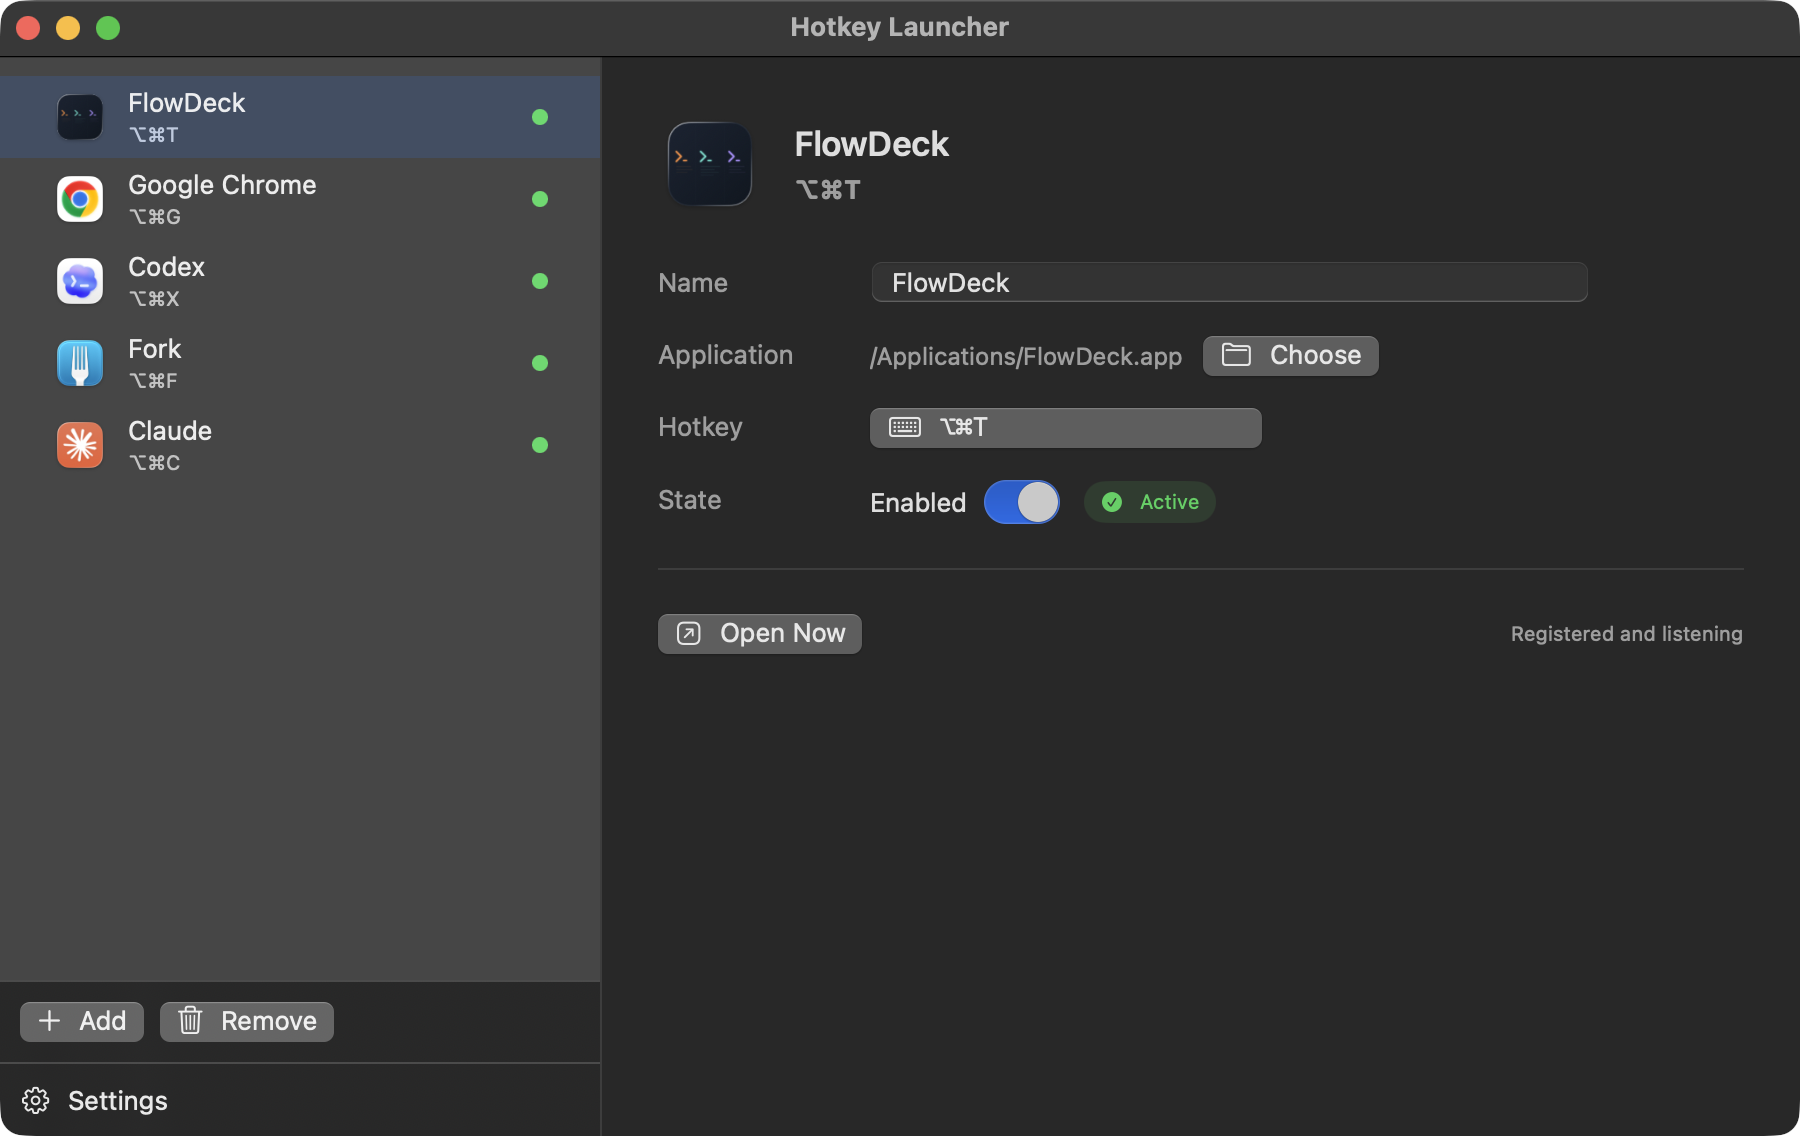Click the green status dot for Codex

pos(540,281)
